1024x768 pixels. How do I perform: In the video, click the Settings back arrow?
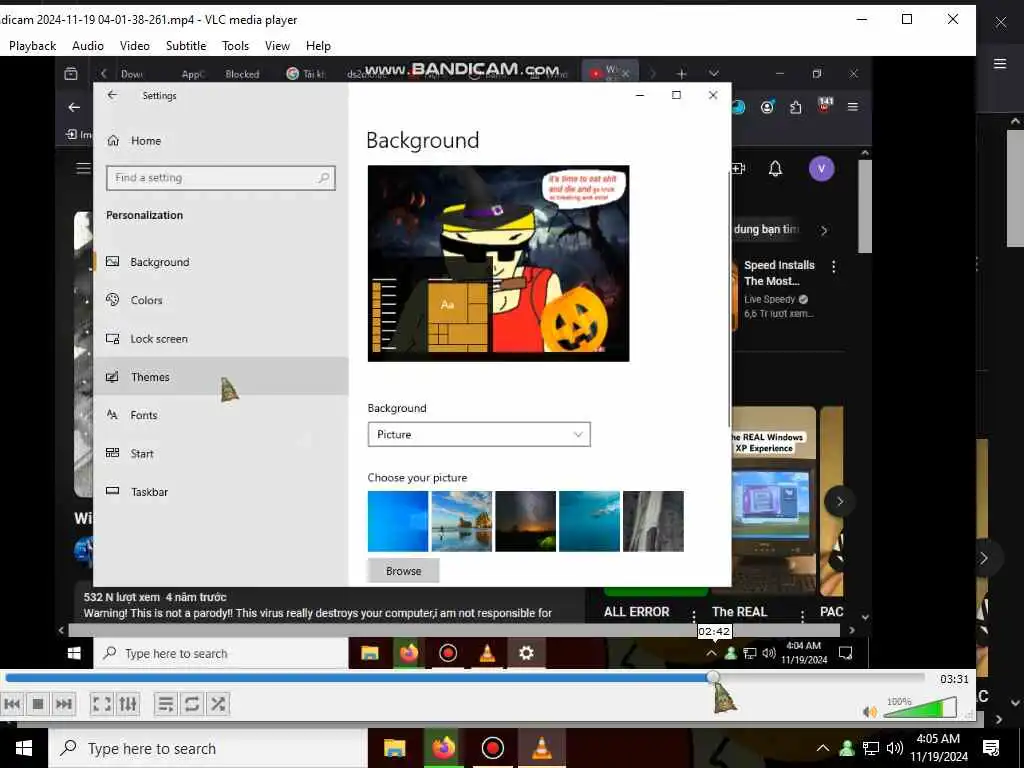[112, 95]
